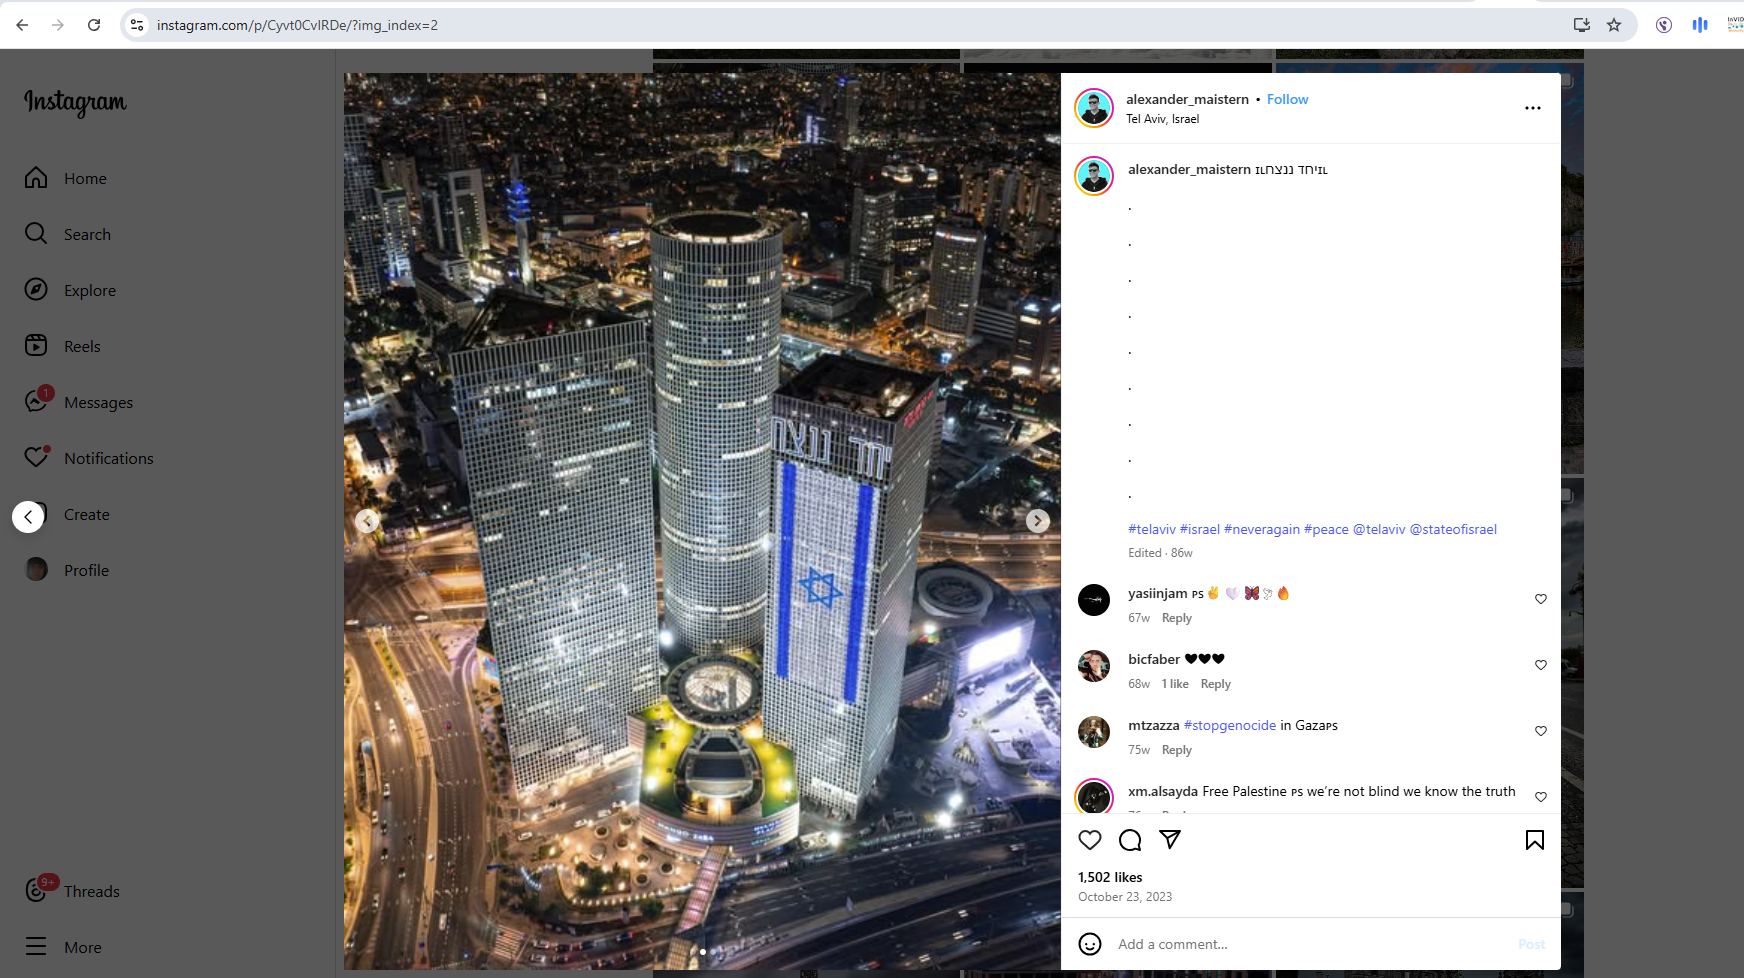
Task: Like xm.alsayda's comment
Action: coord(1541,797)
